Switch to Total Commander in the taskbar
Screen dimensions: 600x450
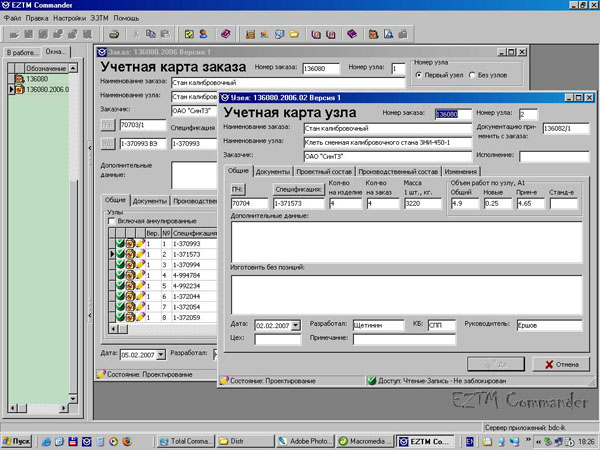[x=186, y=442]
